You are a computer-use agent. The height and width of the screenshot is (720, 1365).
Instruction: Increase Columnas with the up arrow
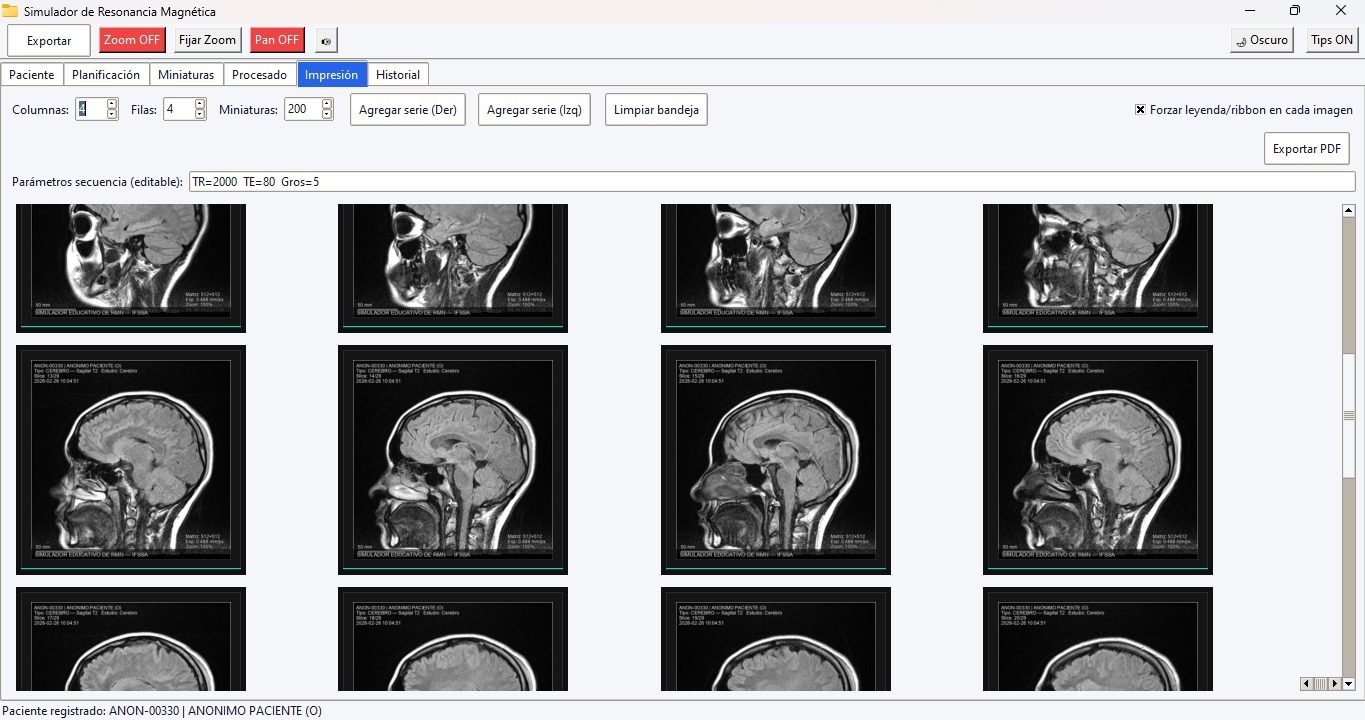pos(112,104)
